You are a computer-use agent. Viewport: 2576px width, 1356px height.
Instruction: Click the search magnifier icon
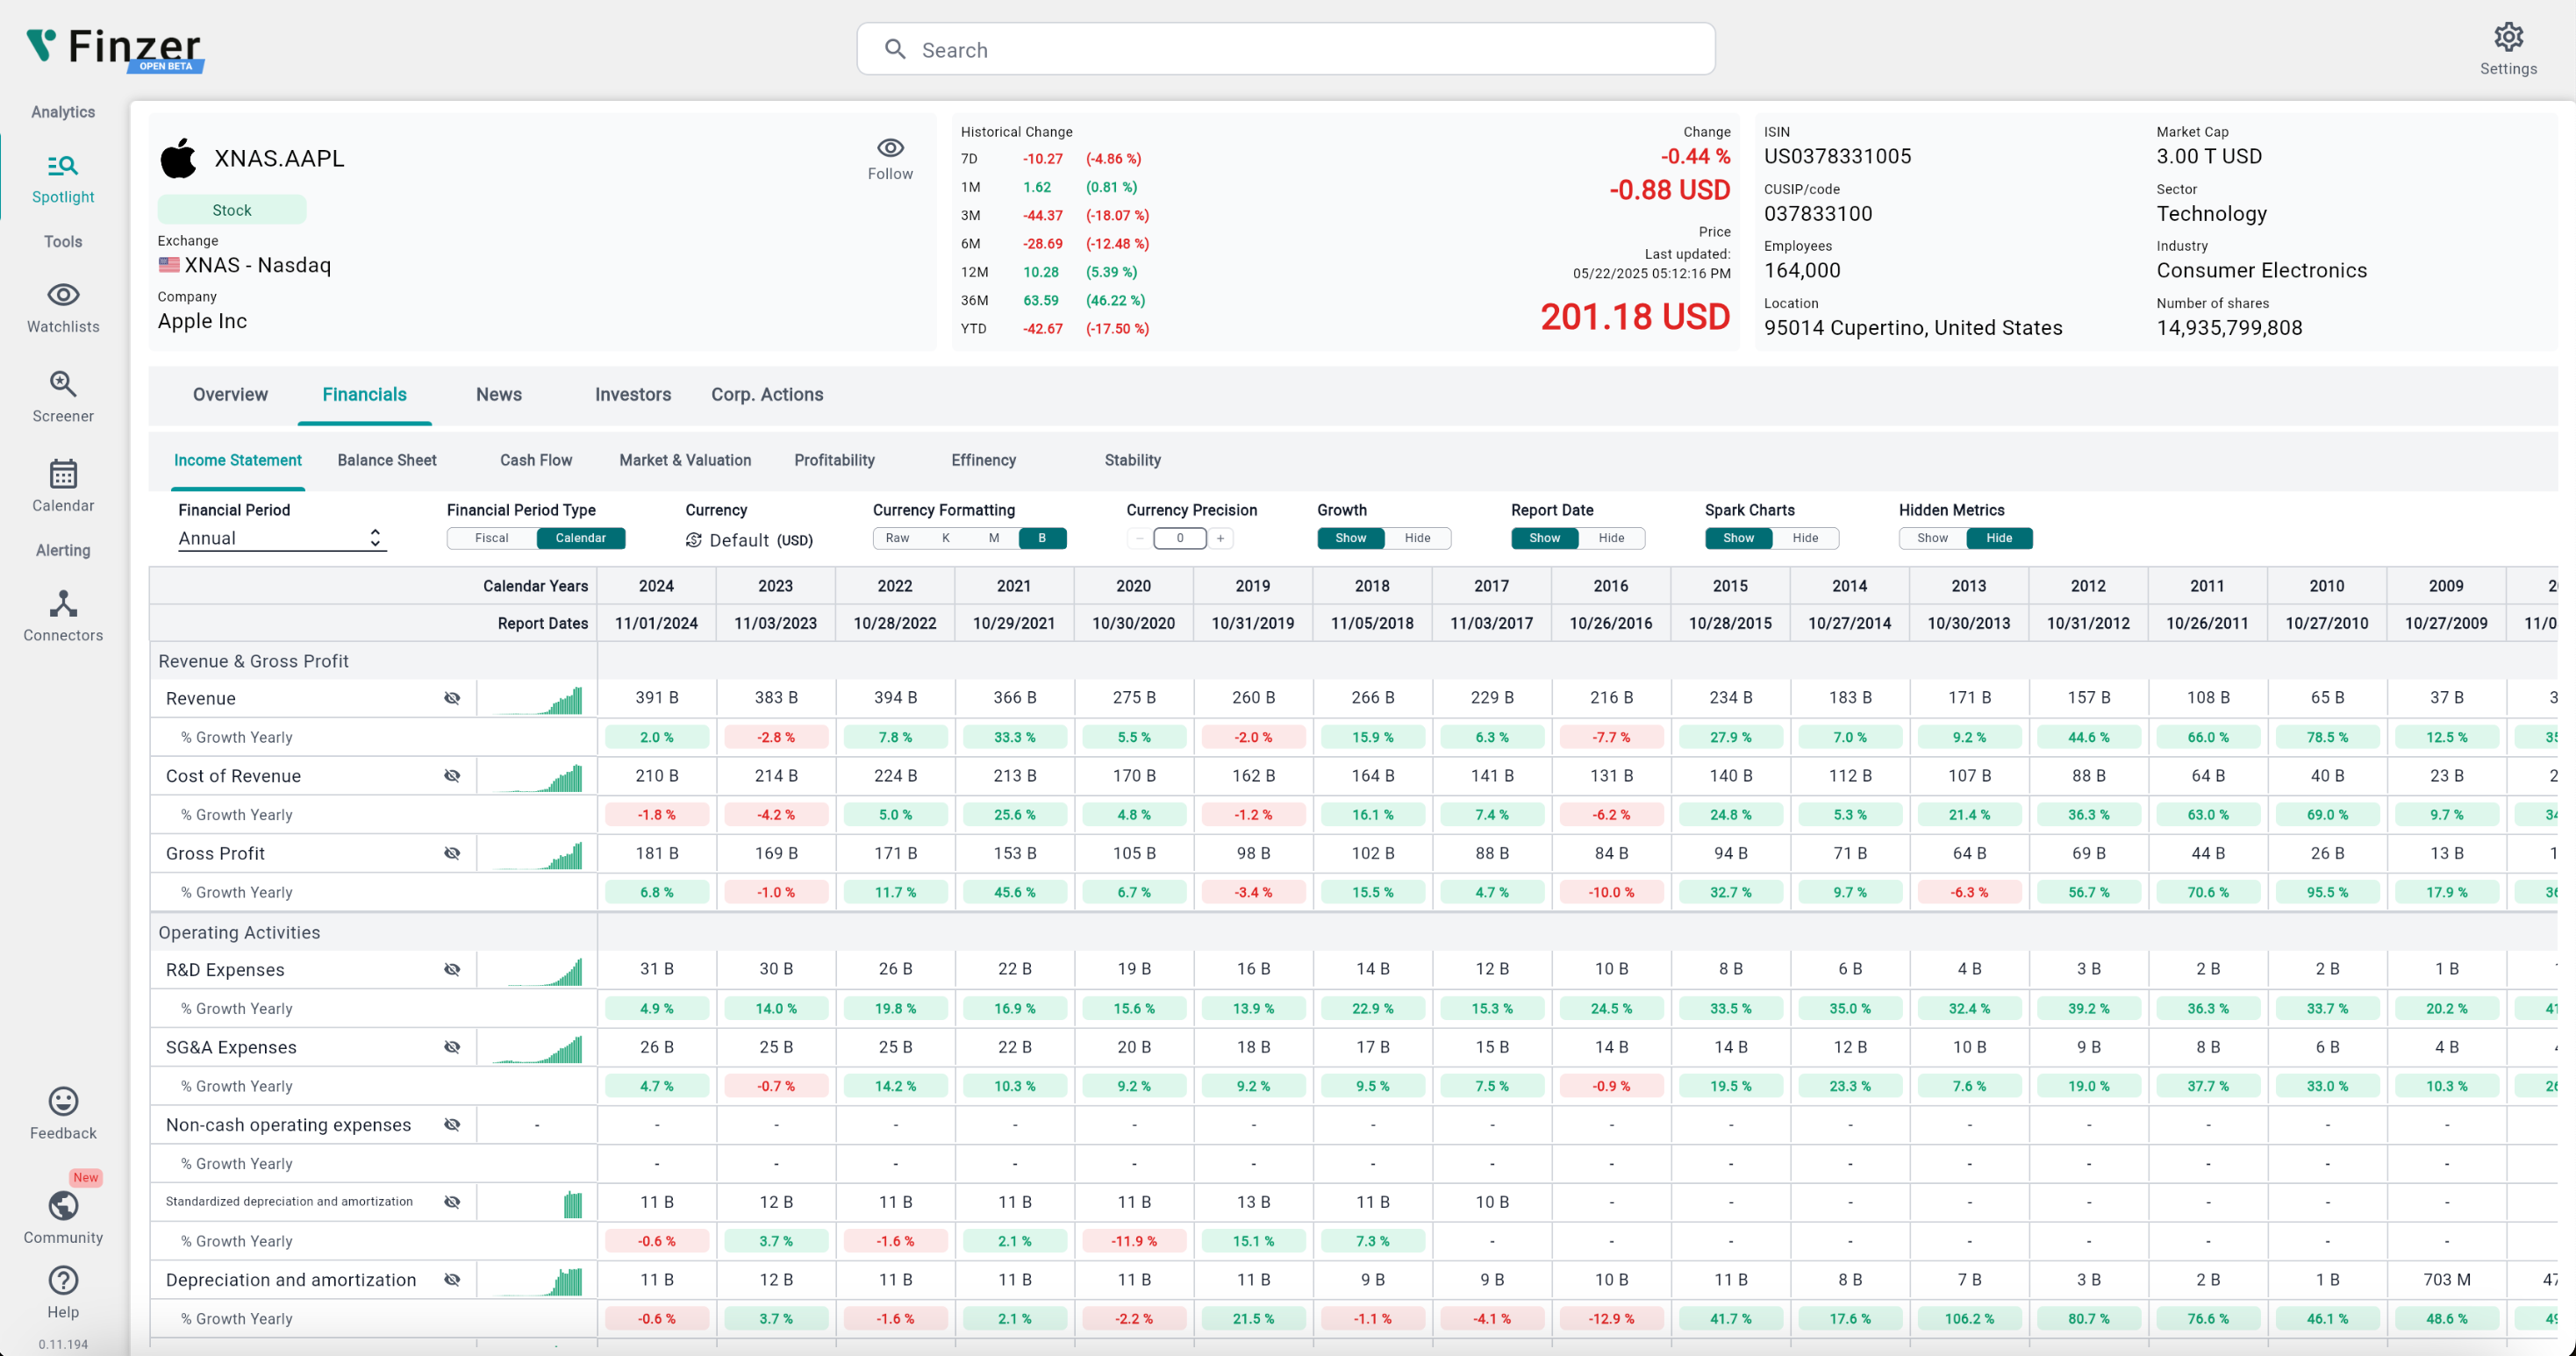(895, 49)
